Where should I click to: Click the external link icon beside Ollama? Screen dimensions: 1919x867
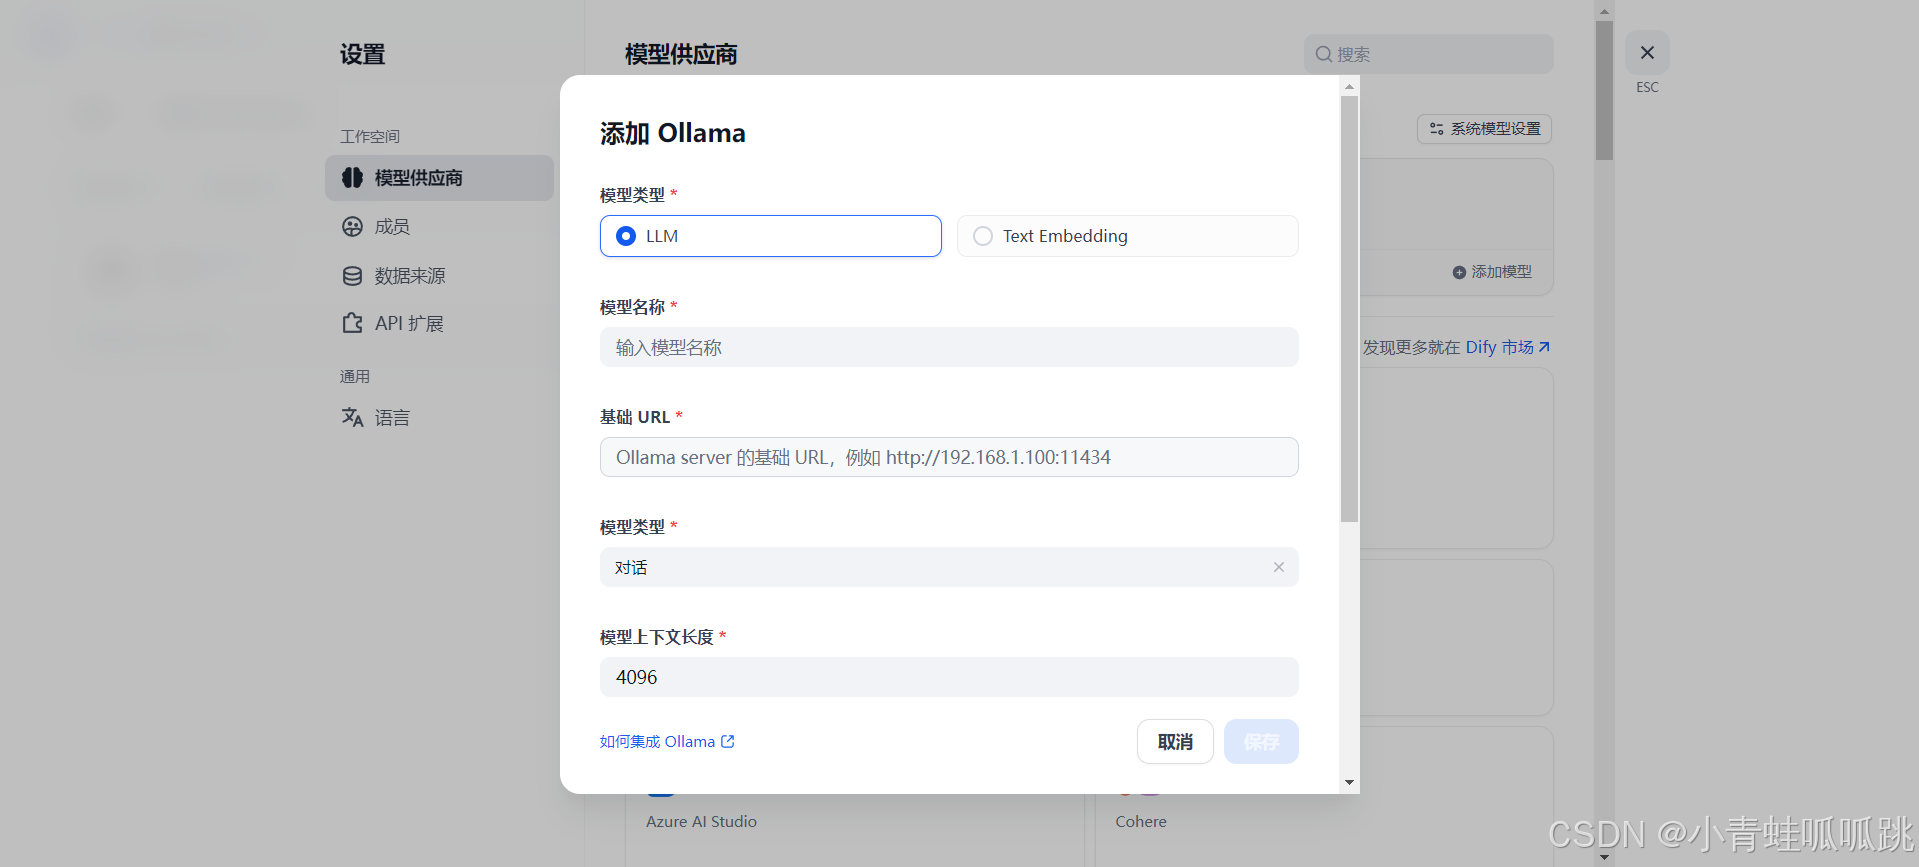(728, 741)
